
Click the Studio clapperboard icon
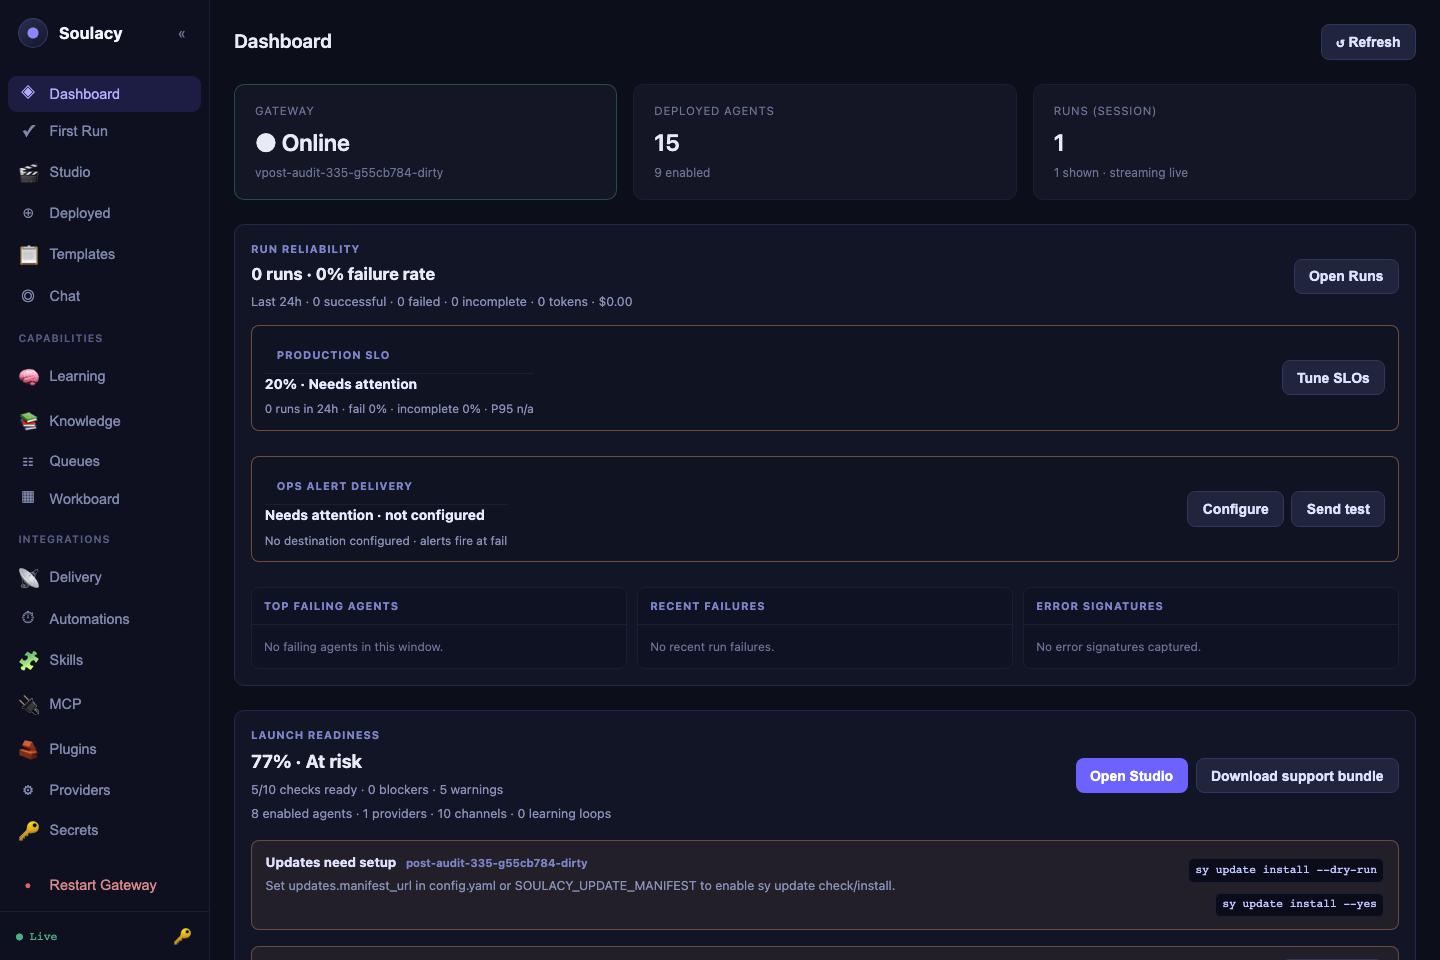coord(28,172)
